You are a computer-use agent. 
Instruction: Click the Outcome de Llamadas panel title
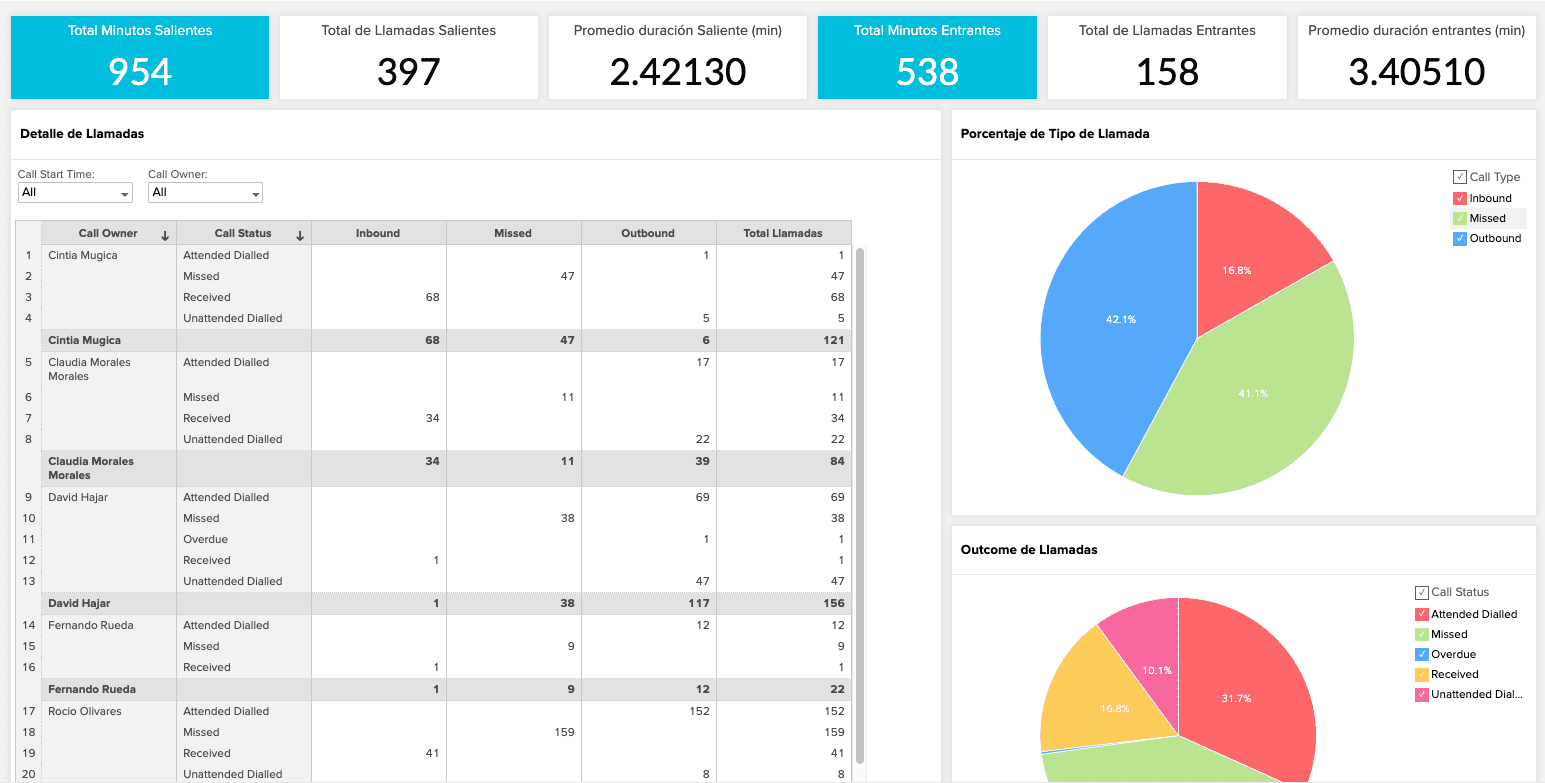pos(1029,549)
